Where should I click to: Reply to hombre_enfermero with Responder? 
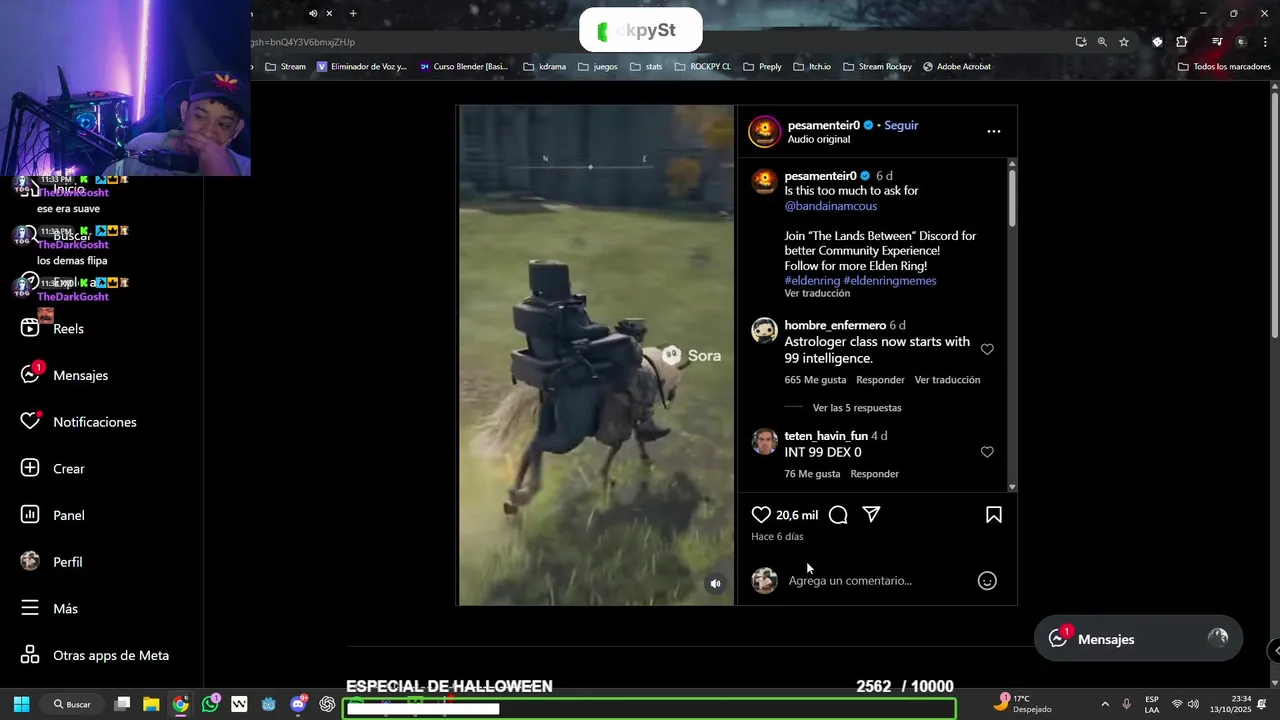[x=880, y=380]
